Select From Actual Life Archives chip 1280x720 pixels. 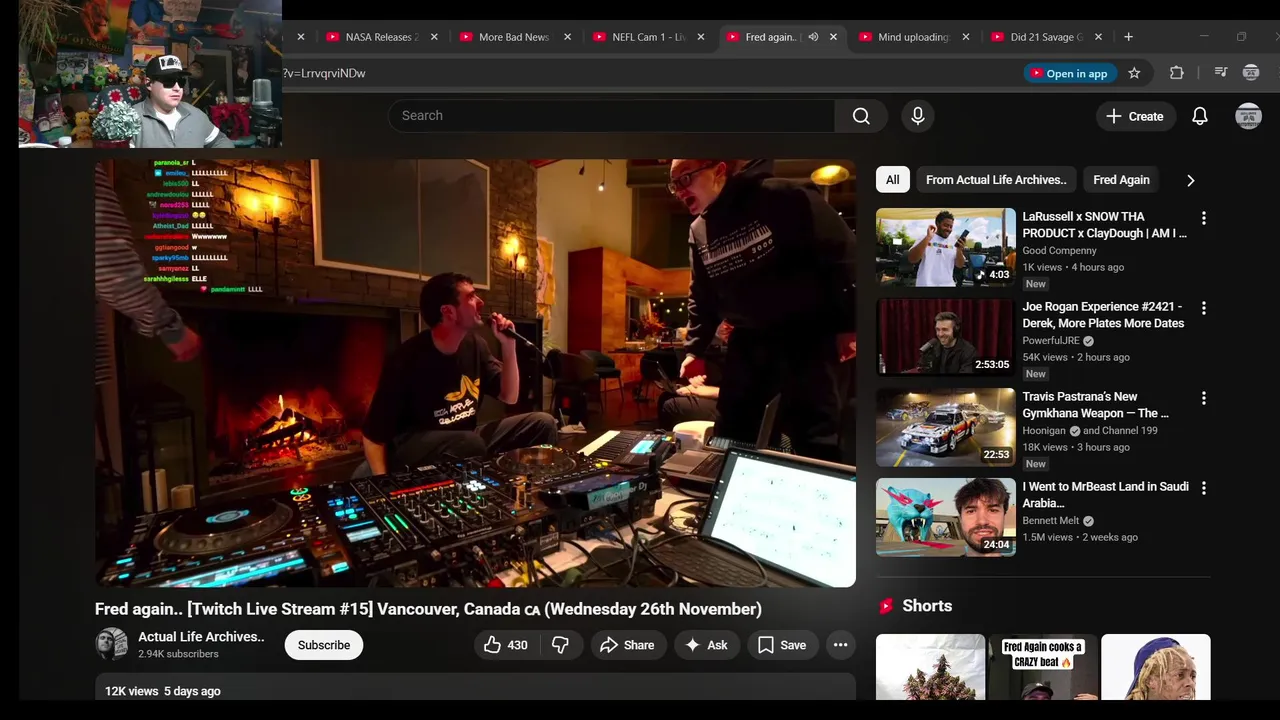(x=996, y=180)
